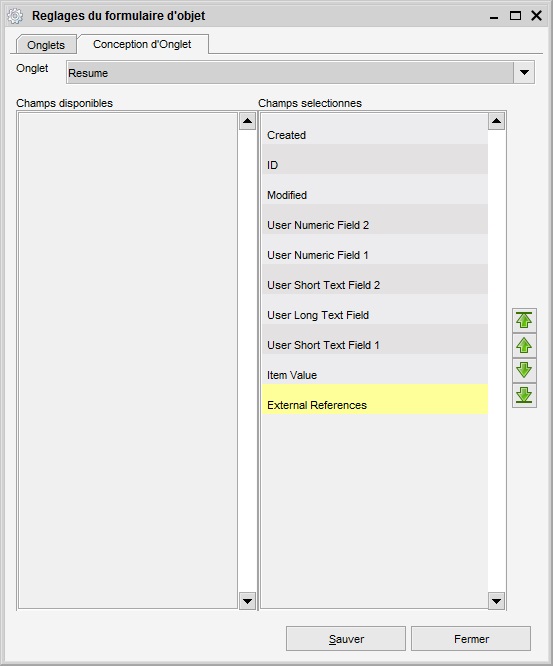Move selected field down one position

click(x=524, y=370)
